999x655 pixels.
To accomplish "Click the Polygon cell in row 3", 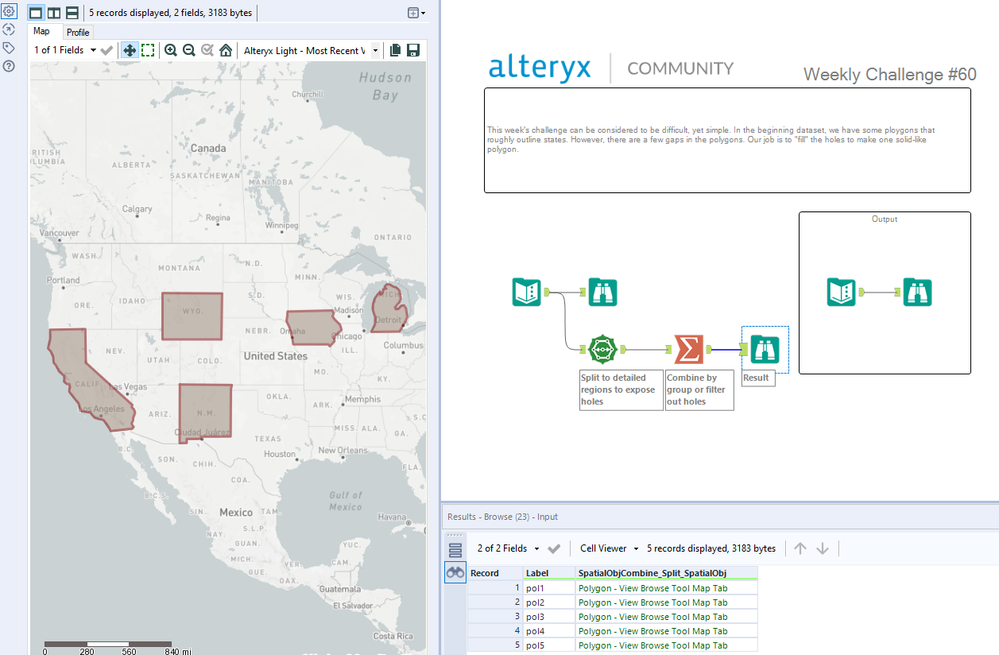I will [x=666, y=617].
